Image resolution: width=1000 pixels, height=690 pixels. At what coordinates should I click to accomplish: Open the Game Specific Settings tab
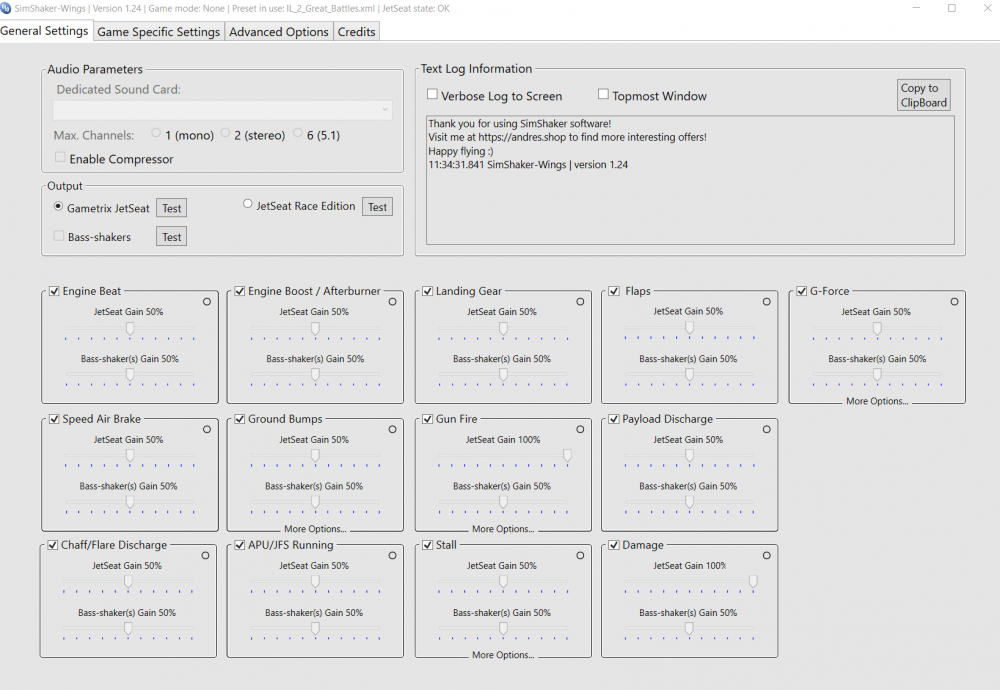coord(159,32)
